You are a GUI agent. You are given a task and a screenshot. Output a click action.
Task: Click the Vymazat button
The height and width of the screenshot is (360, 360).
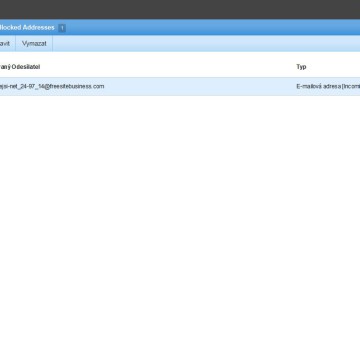[x=34, y=44]
